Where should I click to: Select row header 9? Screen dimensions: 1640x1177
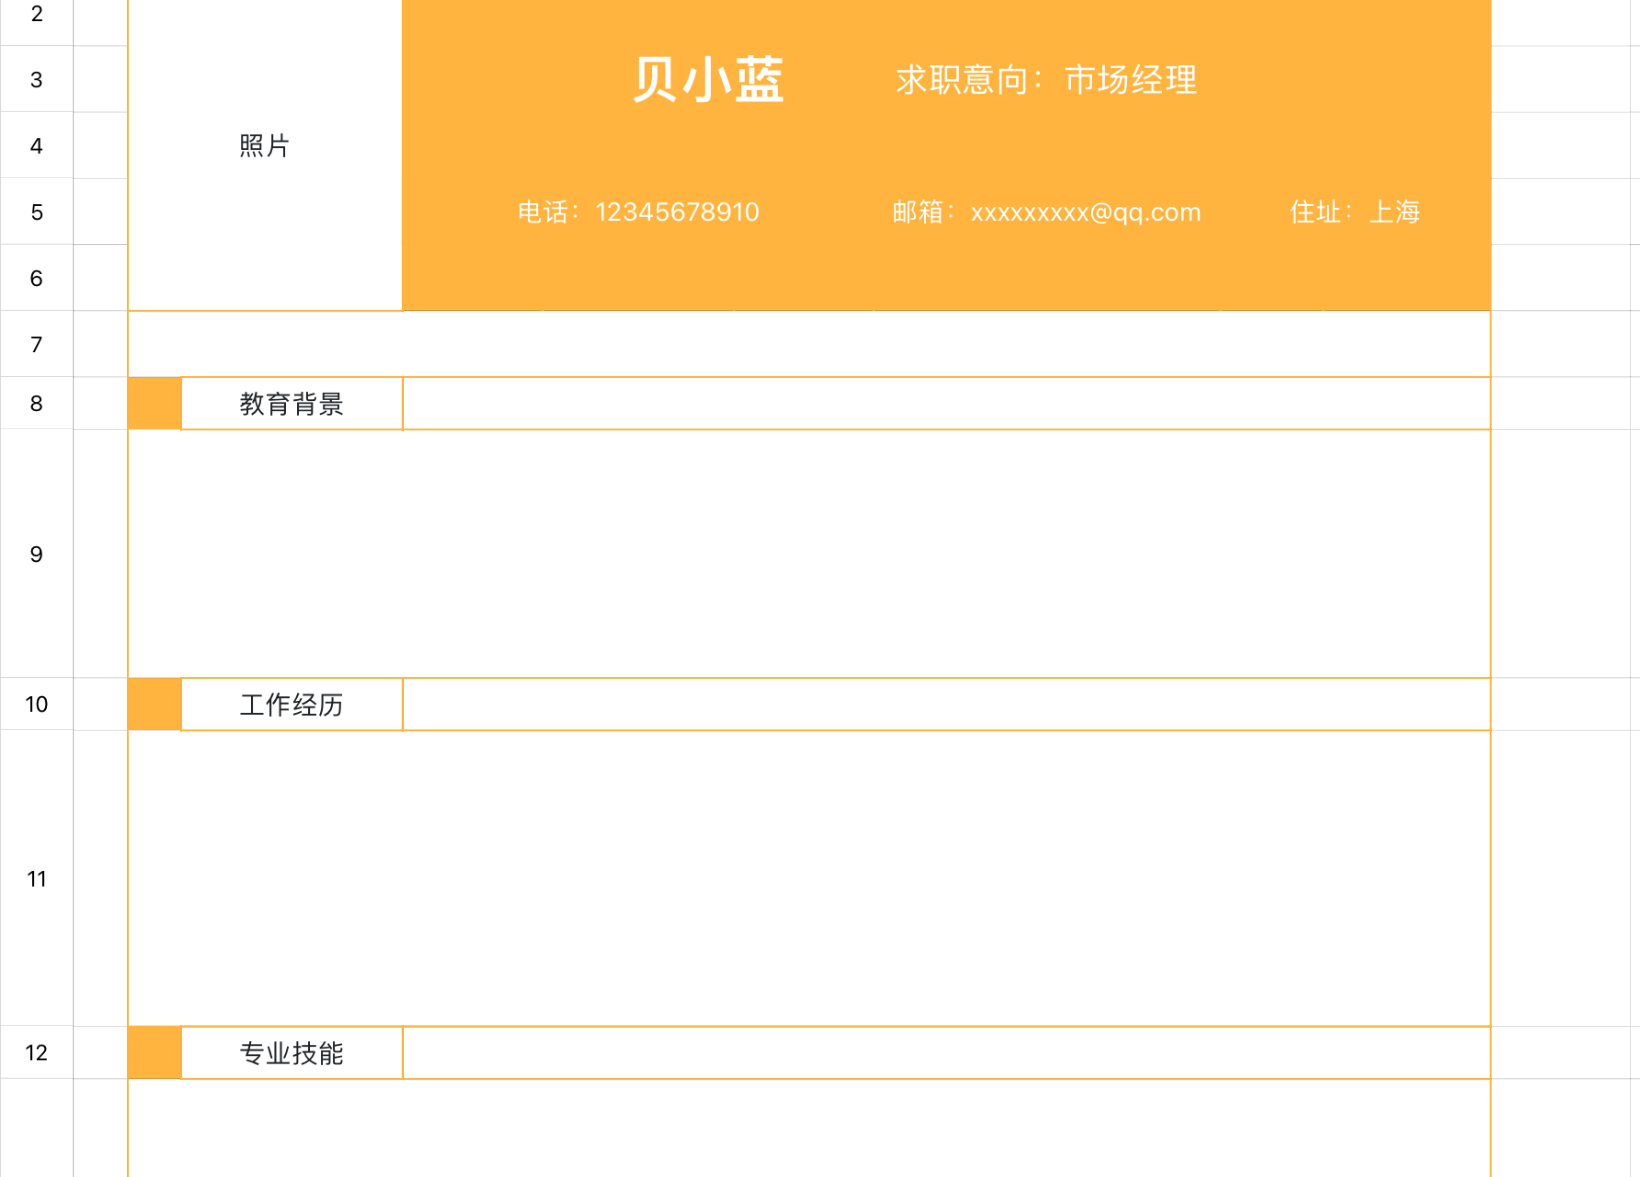pos(36,554)
